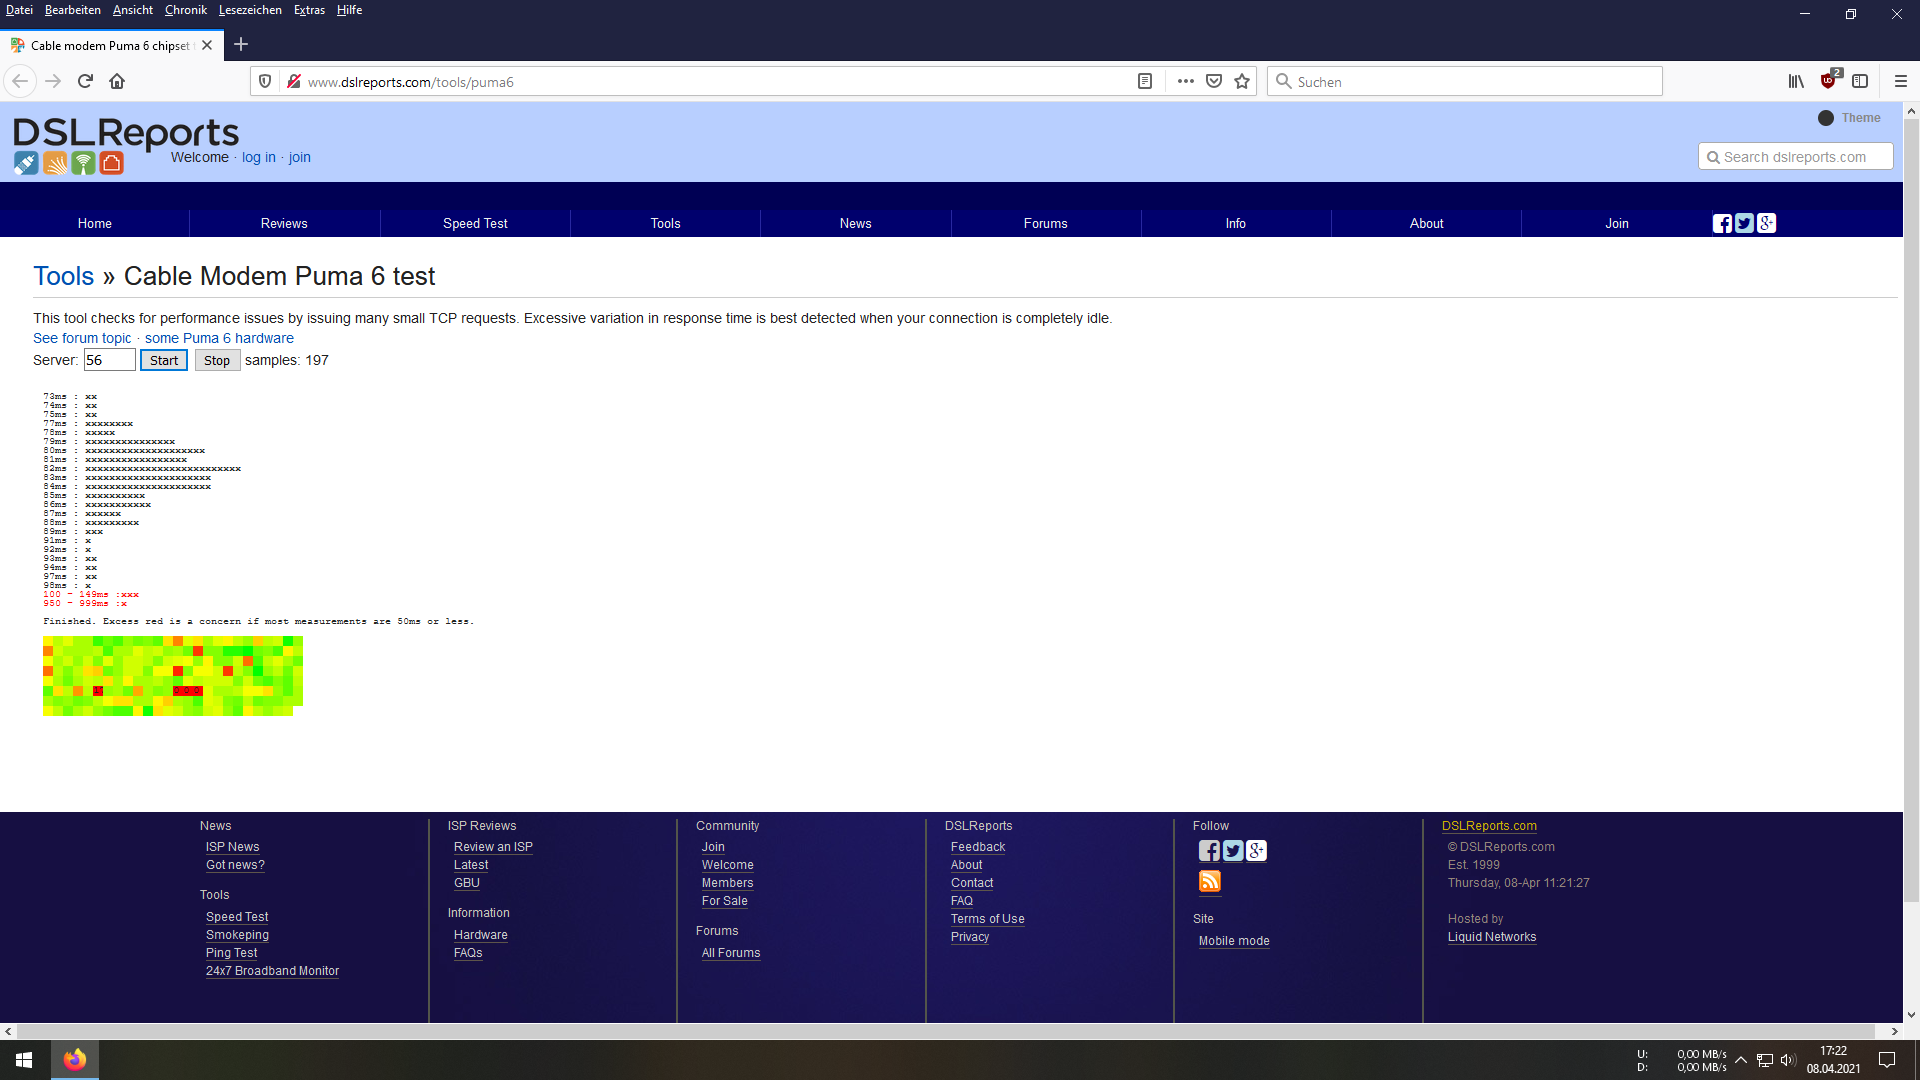Image resolution: width=1920 pixels, height=1080 pixels.
Task: Open Facebook icon in navigation bar
Action: tap(1721, 223)
